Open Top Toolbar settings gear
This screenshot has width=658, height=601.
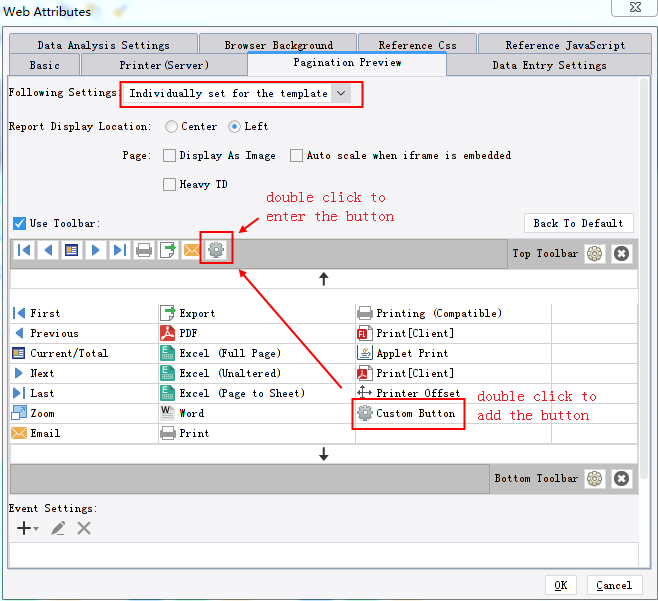click(x=595, y=253)
